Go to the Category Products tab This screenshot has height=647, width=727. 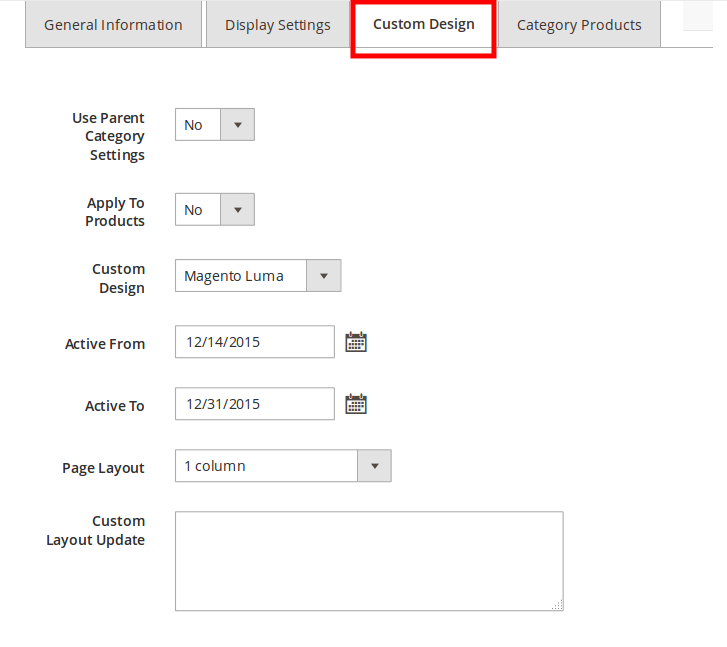579,25
